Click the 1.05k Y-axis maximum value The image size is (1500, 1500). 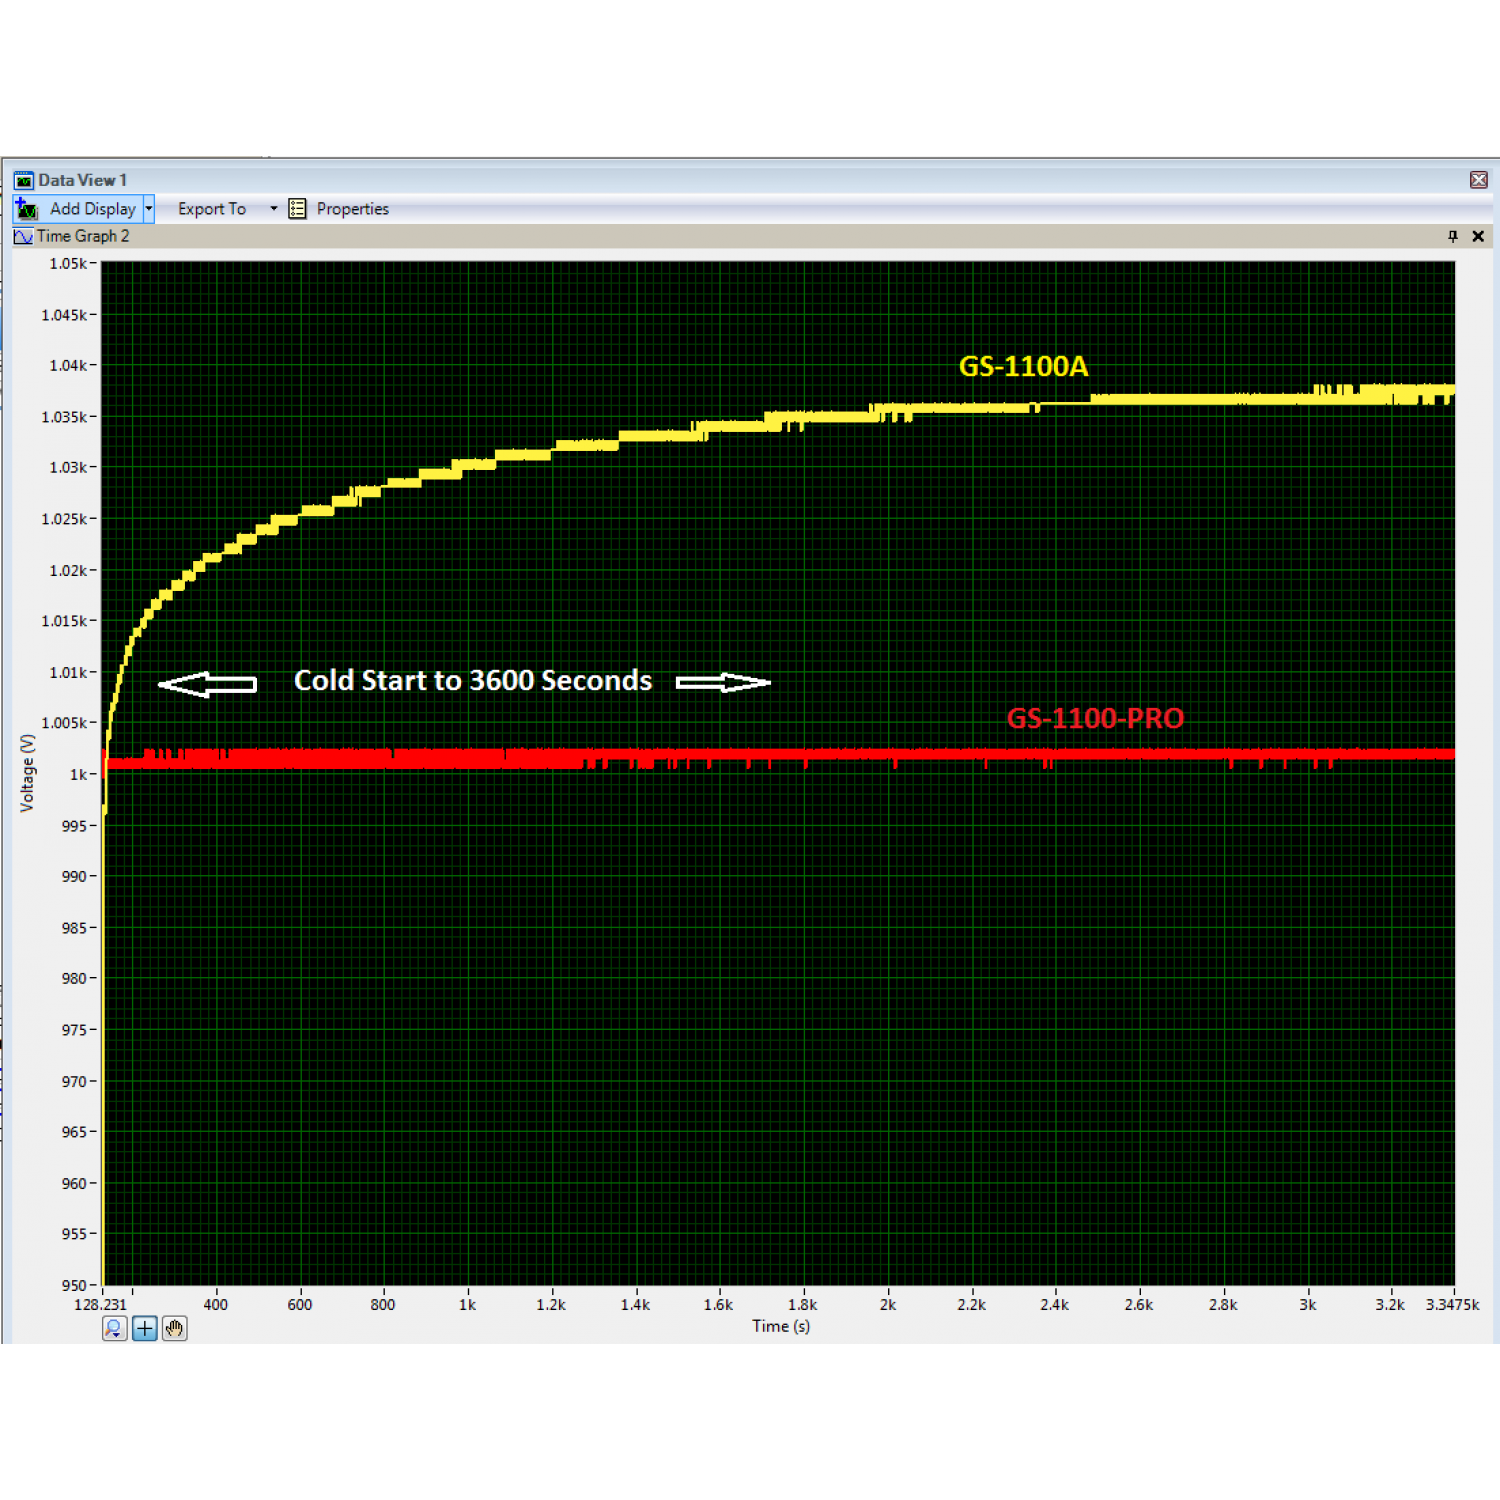[68, 264]
